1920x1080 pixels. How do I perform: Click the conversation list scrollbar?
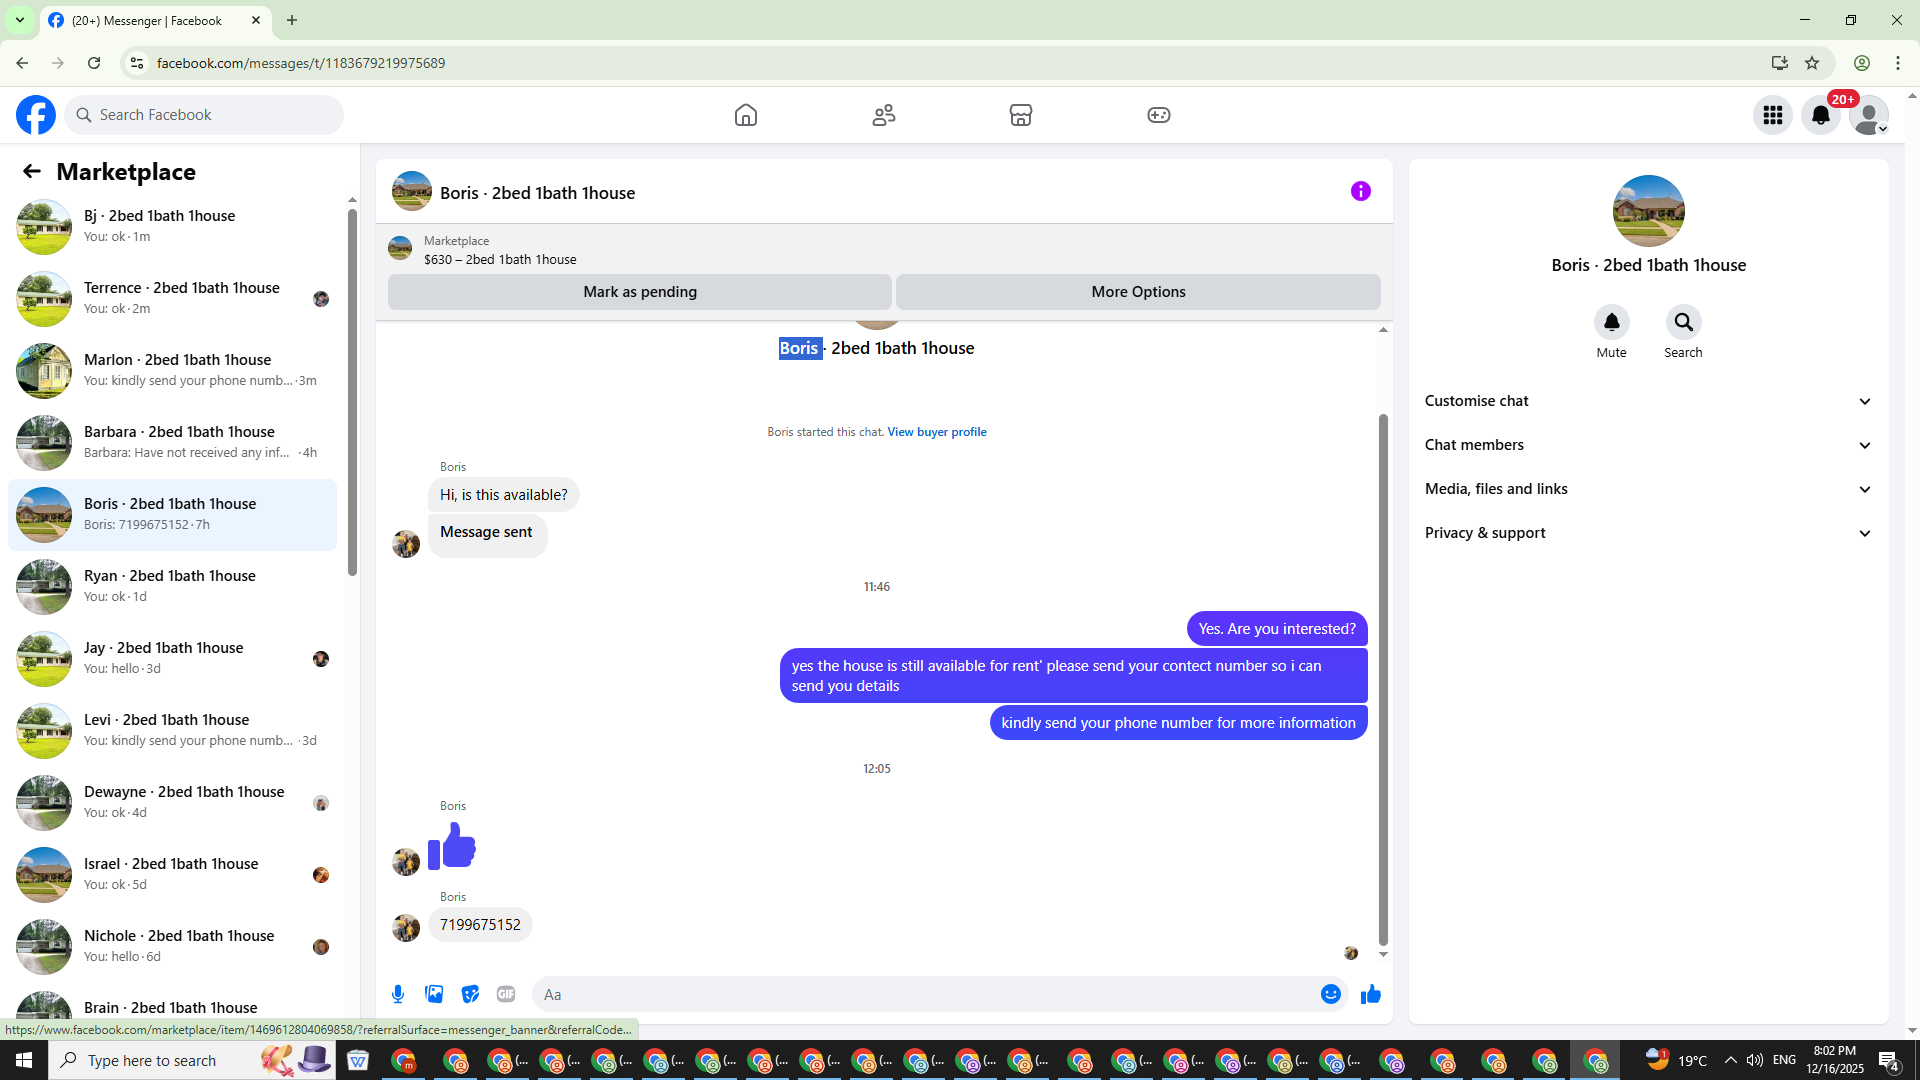[352, 392]
